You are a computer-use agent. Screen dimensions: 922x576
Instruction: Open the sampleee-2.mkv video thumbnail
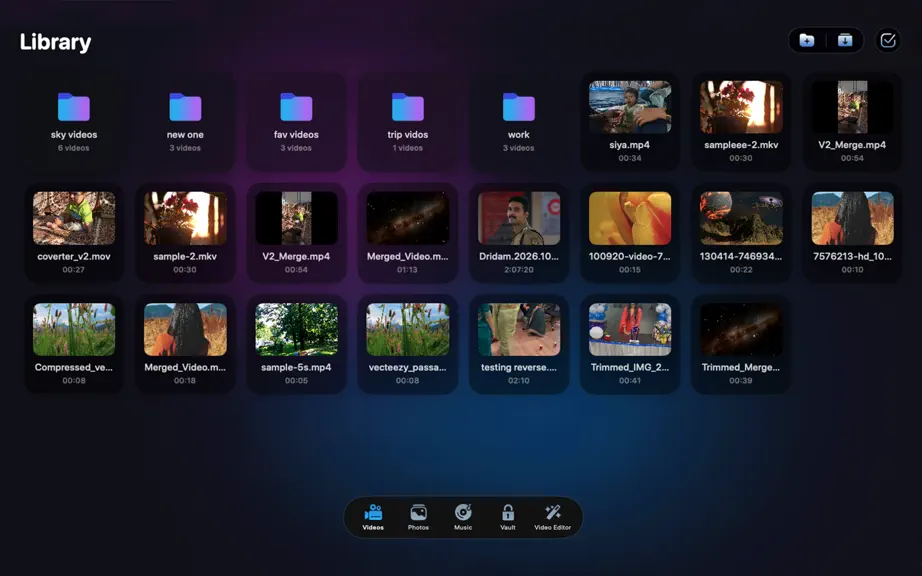pyautogui.click(x=741, y=107)
